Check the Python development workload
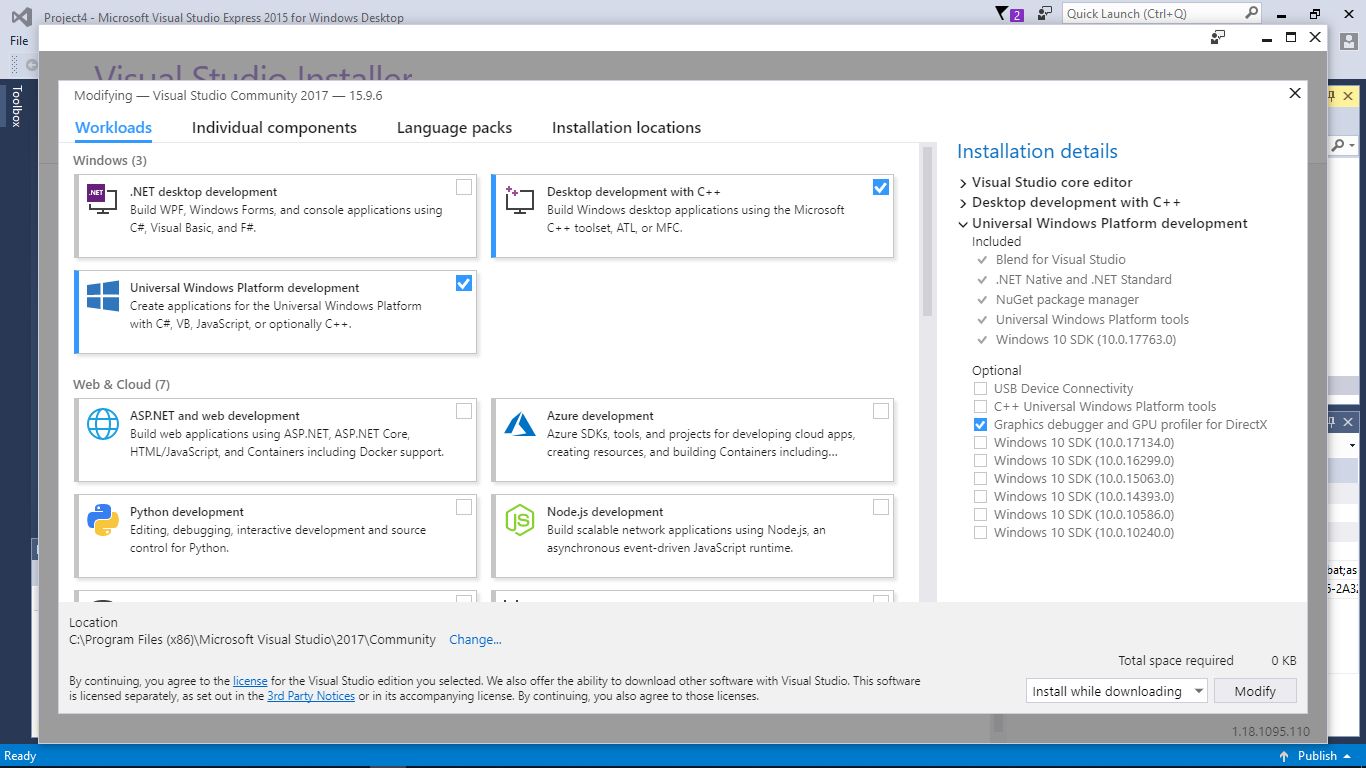The height and width of the screenshot is (768, 1366). click(464, 507)
